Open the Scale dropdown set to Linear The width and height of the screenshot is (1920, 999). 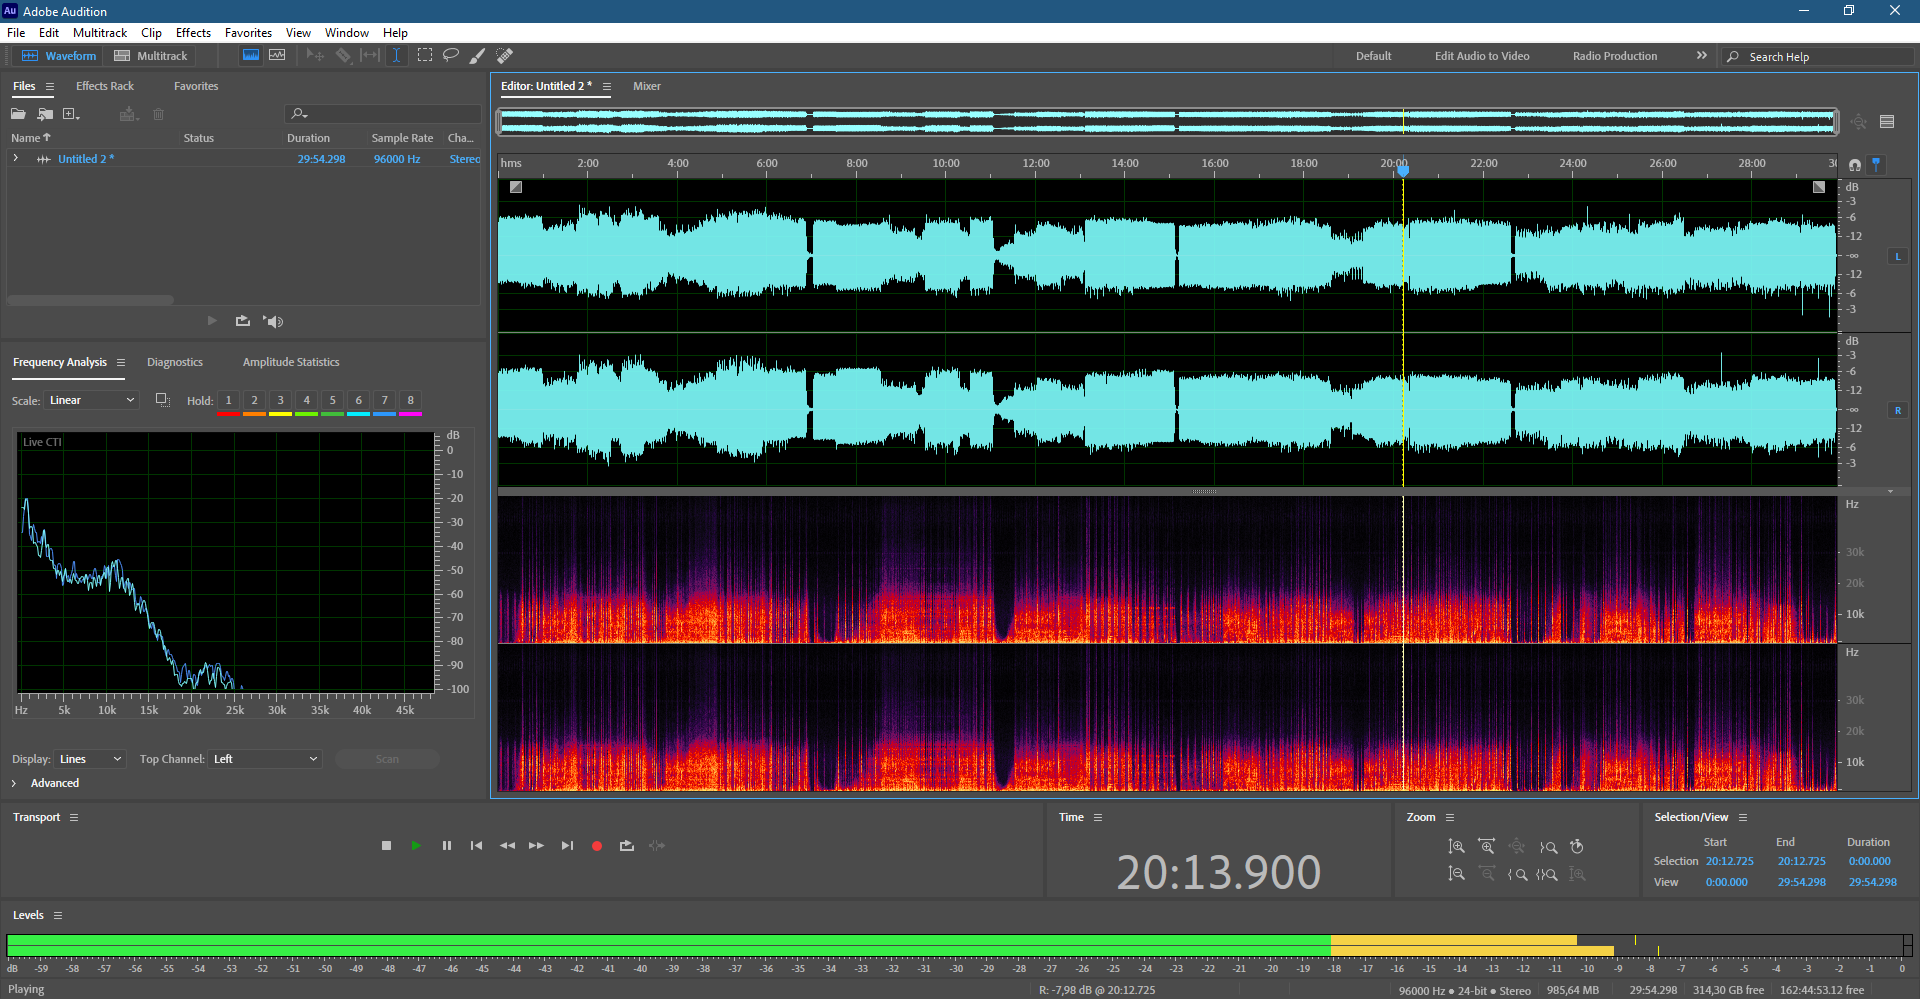click(x=92, y=400)
